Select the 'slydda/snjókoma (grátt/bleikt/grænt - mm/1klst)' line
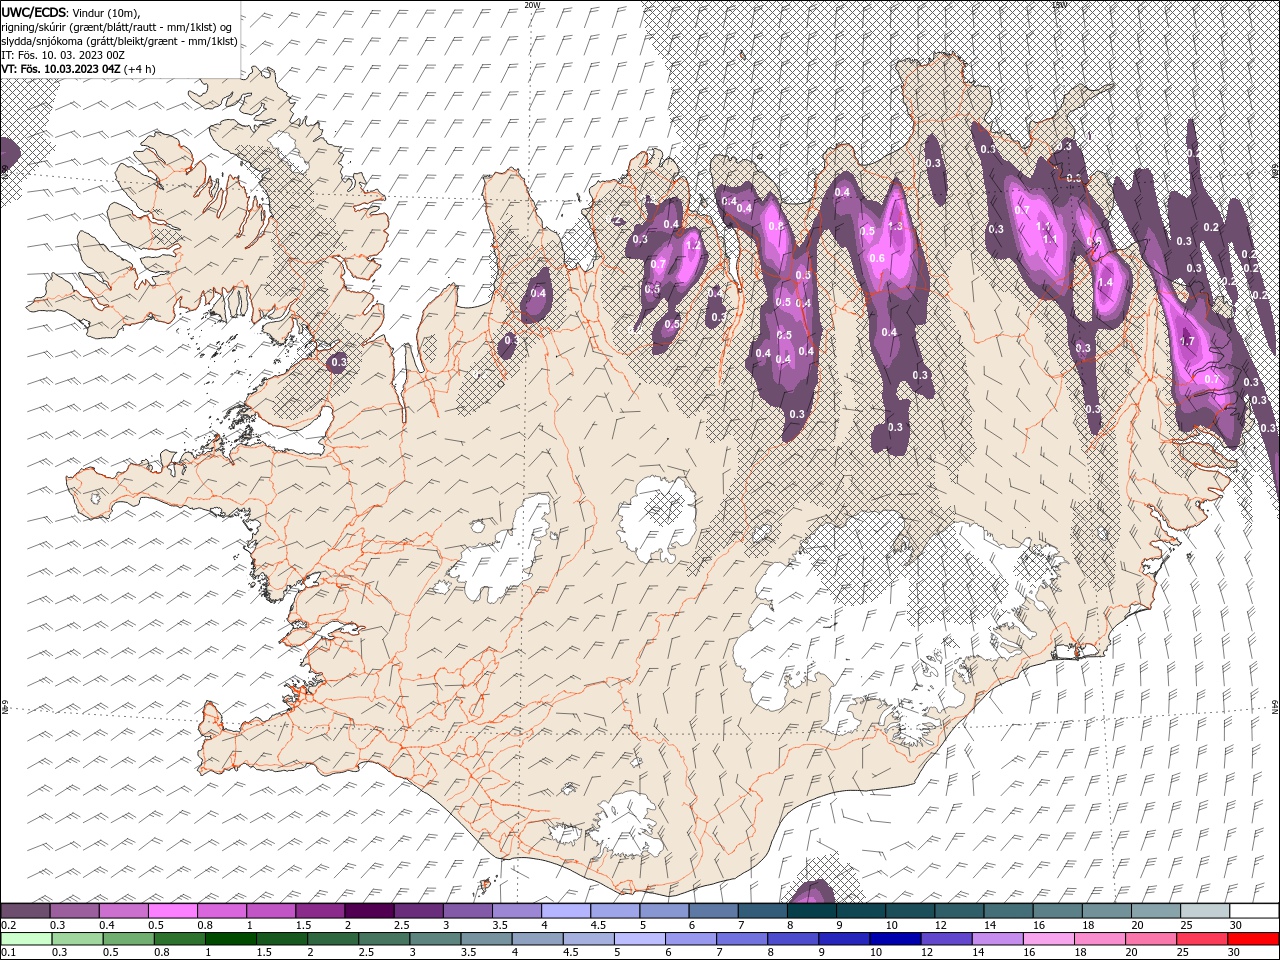 (119, 41)
